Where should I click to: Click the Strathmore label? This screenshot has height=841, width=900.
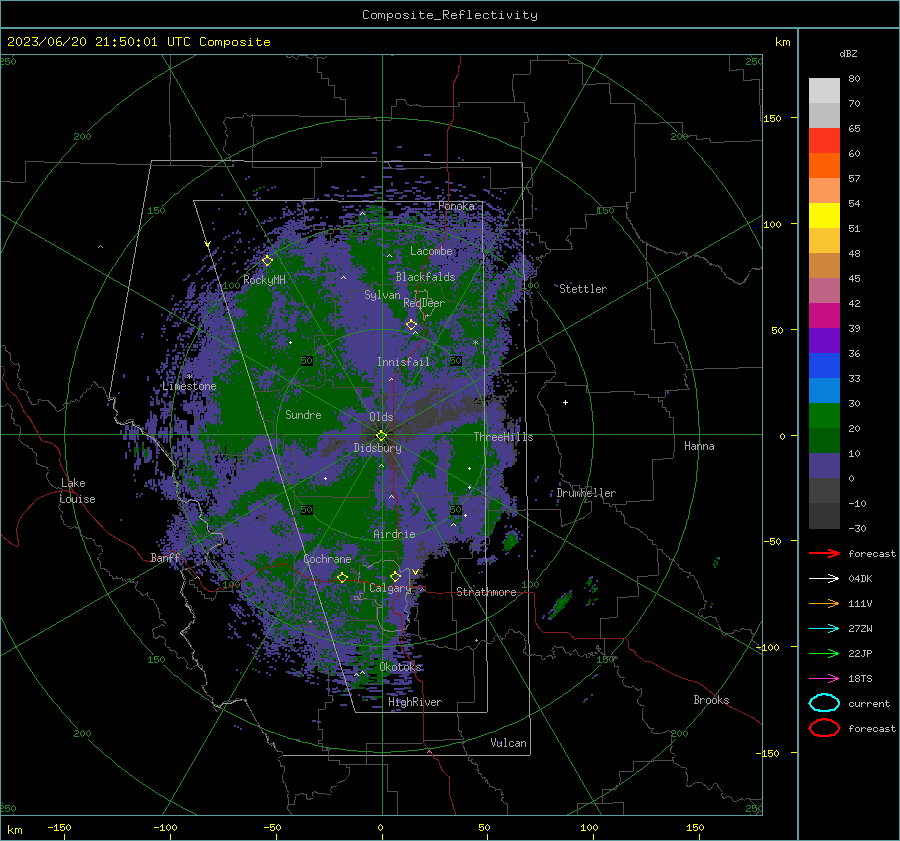(x=486, y=592)
